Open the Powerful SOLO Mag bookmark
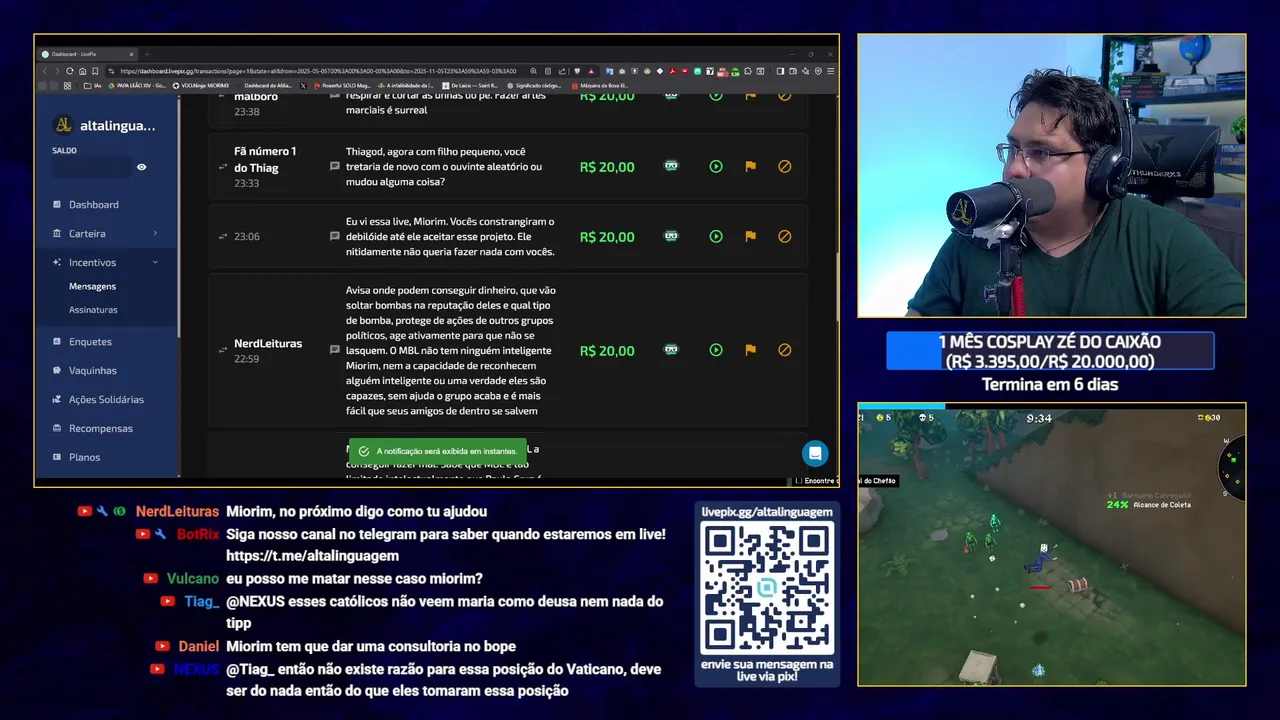Screen dimensions: 1280x720 pos(344,86)
